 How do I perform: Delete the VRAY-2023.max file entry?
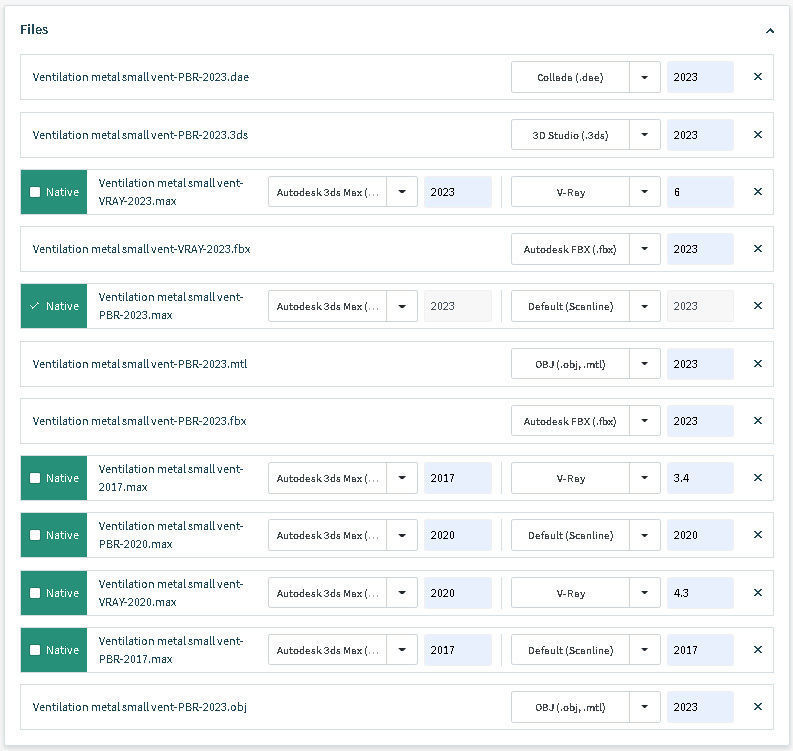(x=757, y=192)
